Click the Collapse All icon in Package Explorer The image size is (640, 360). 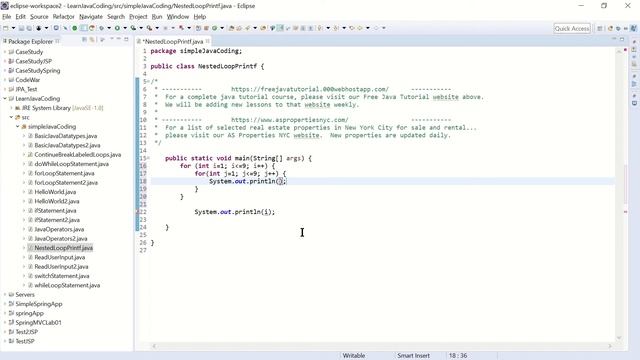click(x=84, y=40)
